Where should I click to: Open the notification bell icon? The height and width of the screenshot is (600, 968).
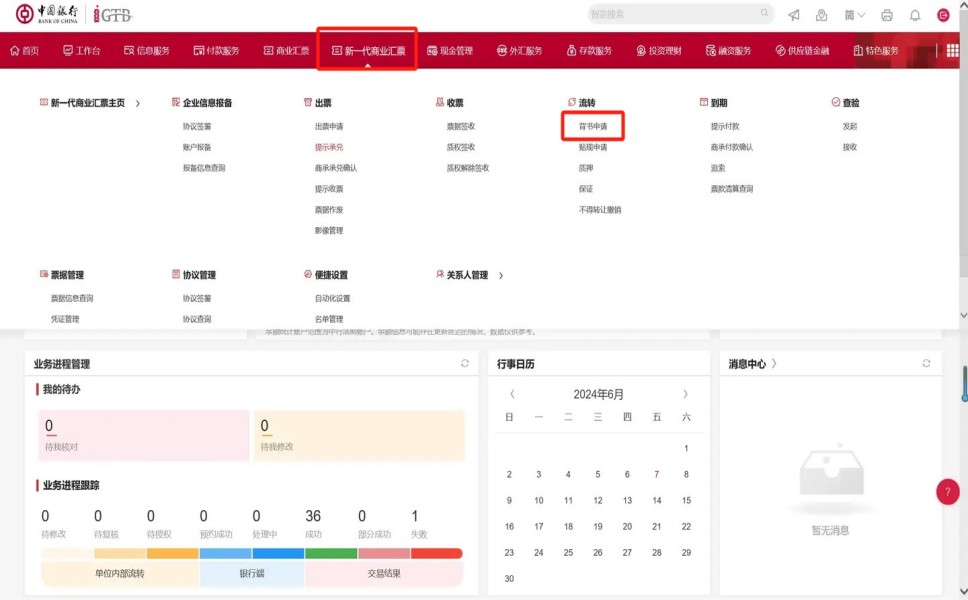point(914,15)
